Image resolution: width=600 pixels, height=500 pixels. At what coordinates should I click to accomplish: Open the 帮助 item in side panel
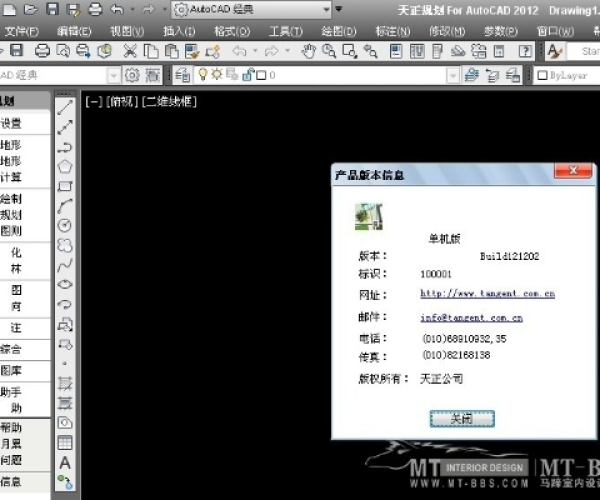coord(11,427)
